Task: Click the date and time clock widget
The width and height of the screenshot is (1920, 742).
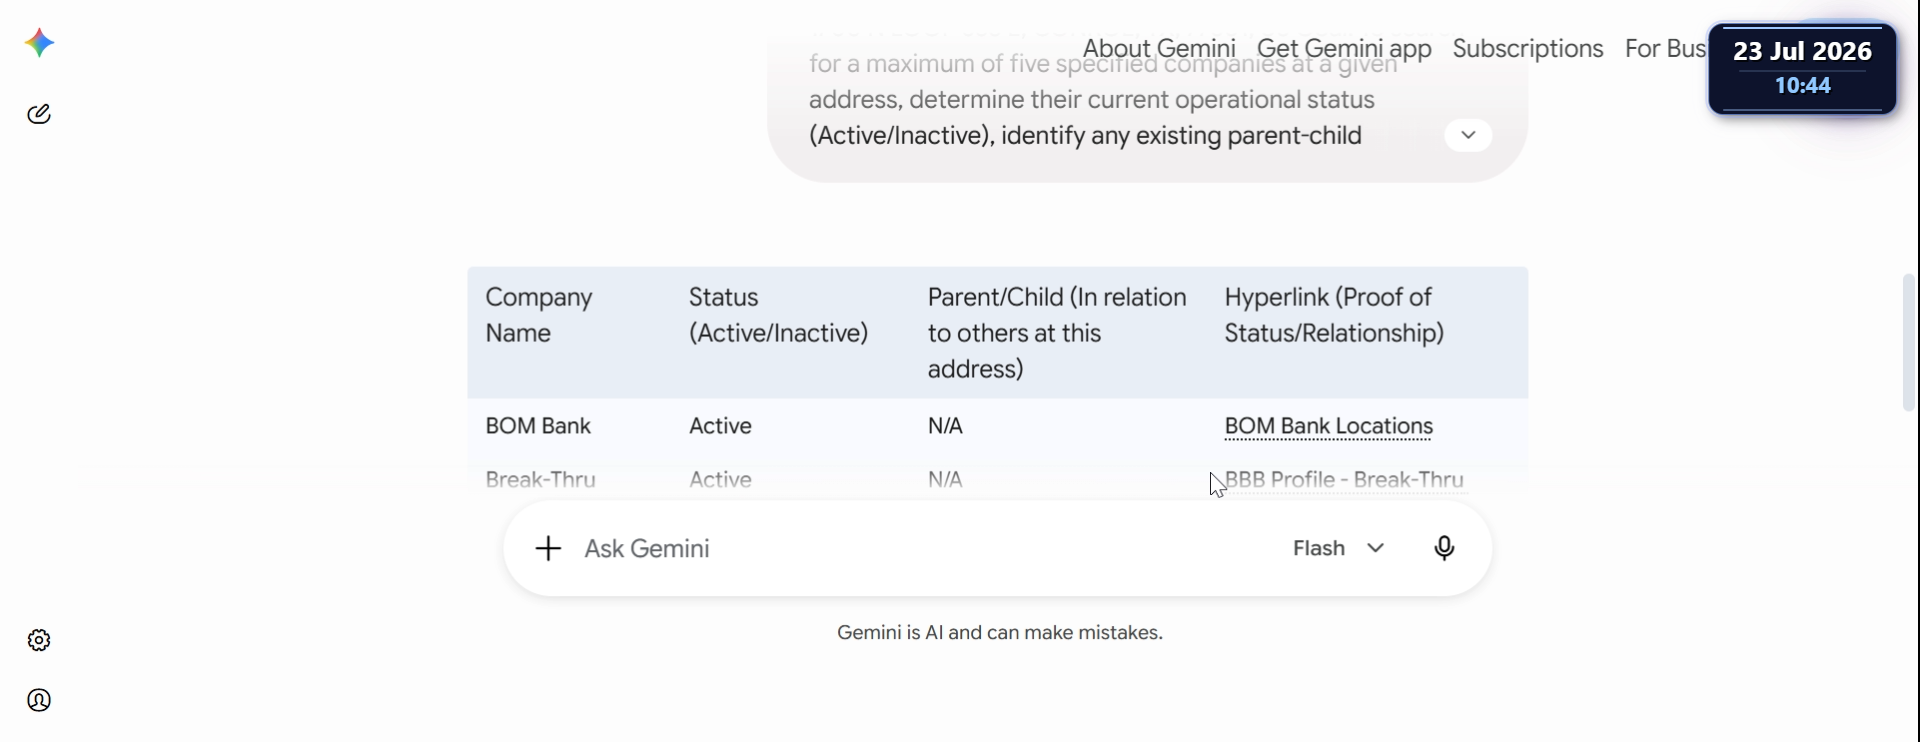Action: point(1802,68)
